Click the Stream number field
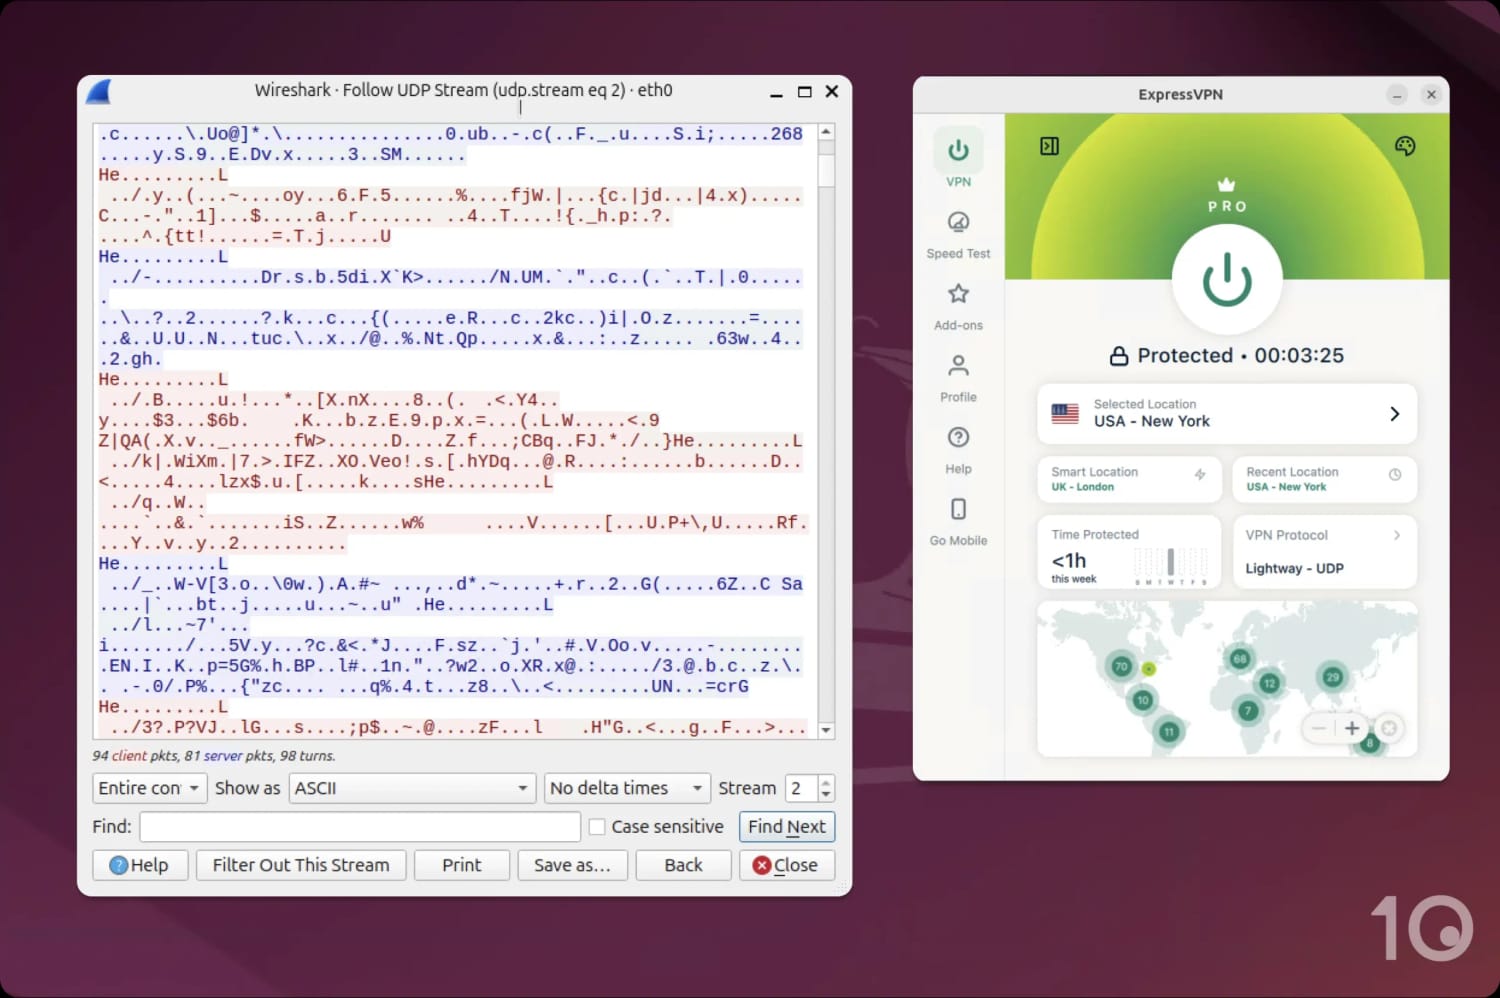The width and height of the screenshot is (1500, 998). (801, 788)
